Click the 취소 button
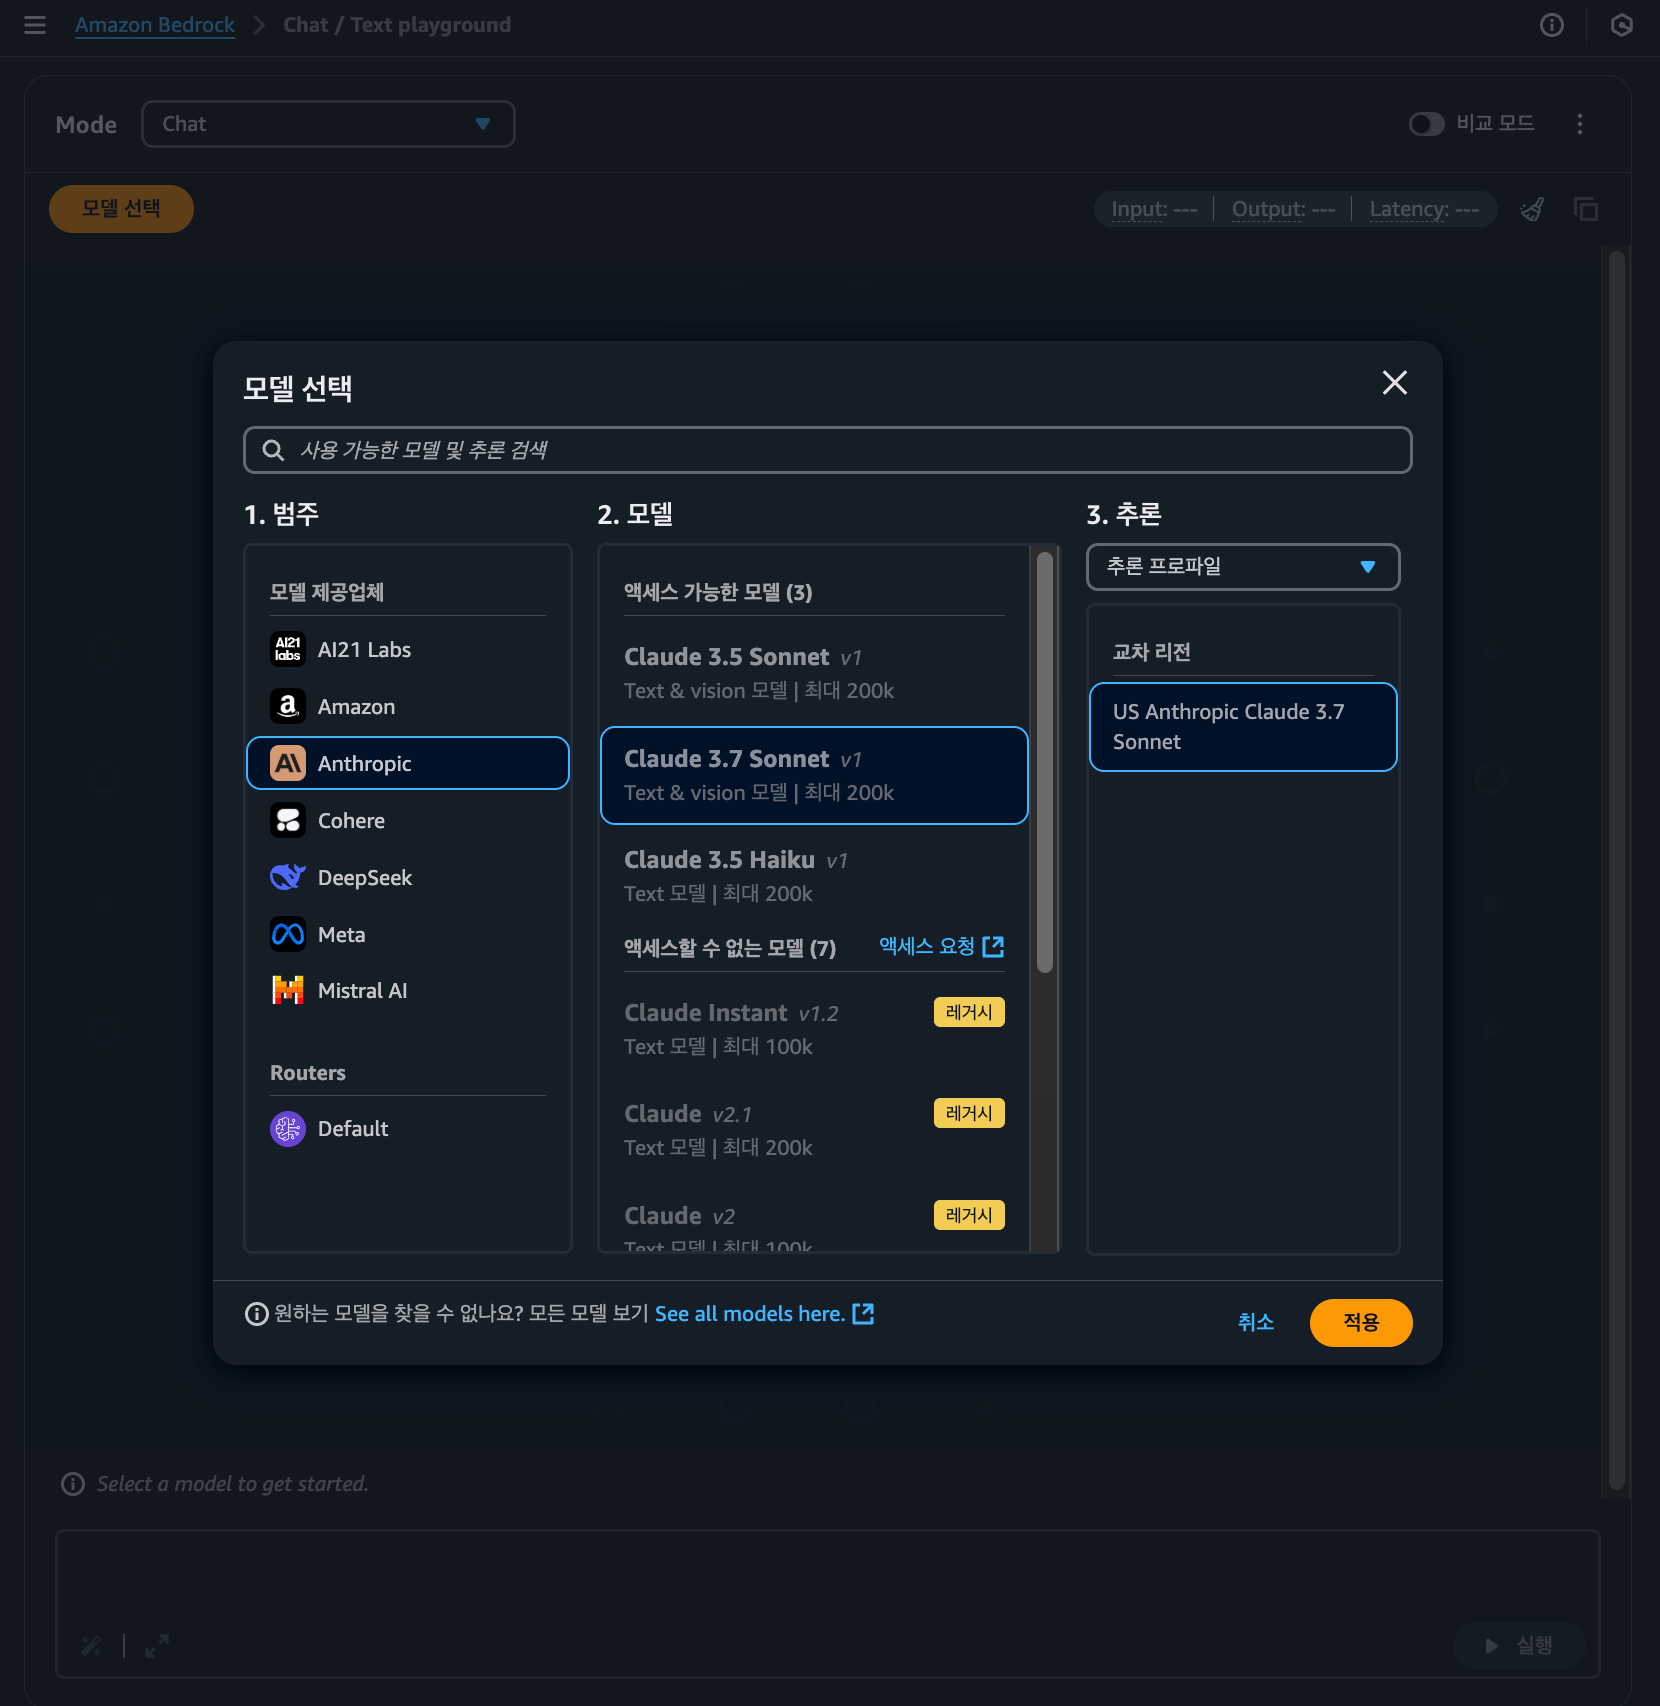Image resolution: width=1660 pixels, height=1706 pixels. [1256, 1322]
